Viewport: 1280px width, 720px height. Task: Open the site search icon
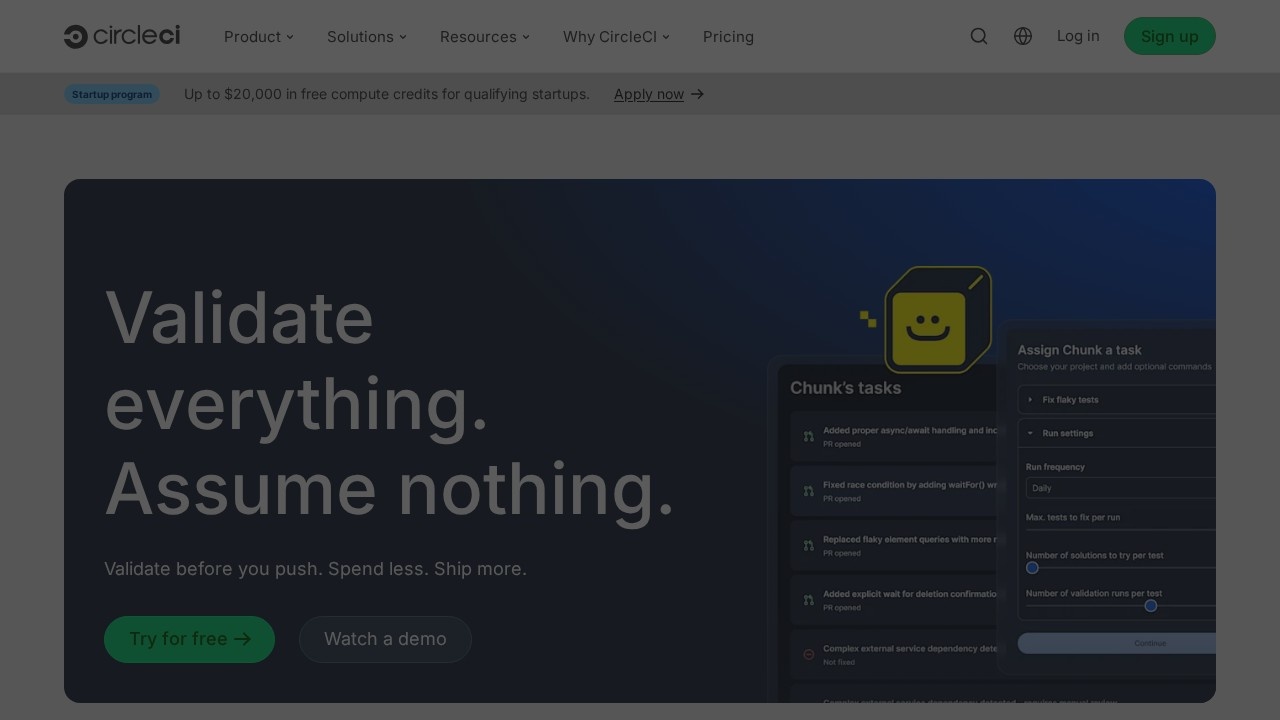(x=979, y=36)
